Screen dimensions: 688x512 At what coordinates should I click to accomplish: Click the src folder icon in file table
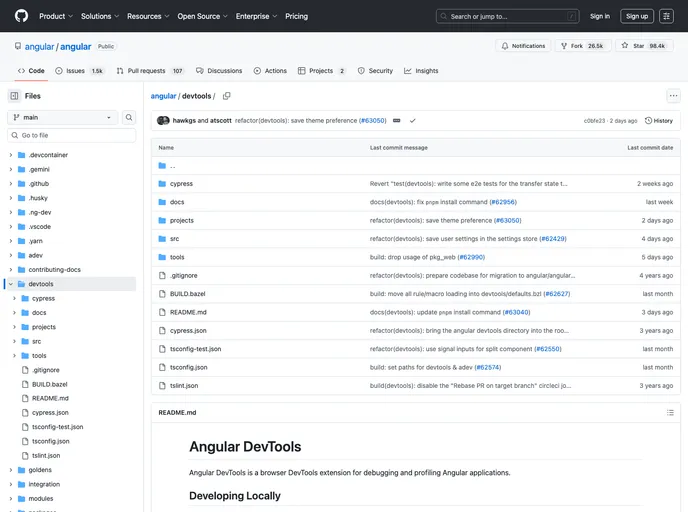click(x=162, y=239)
